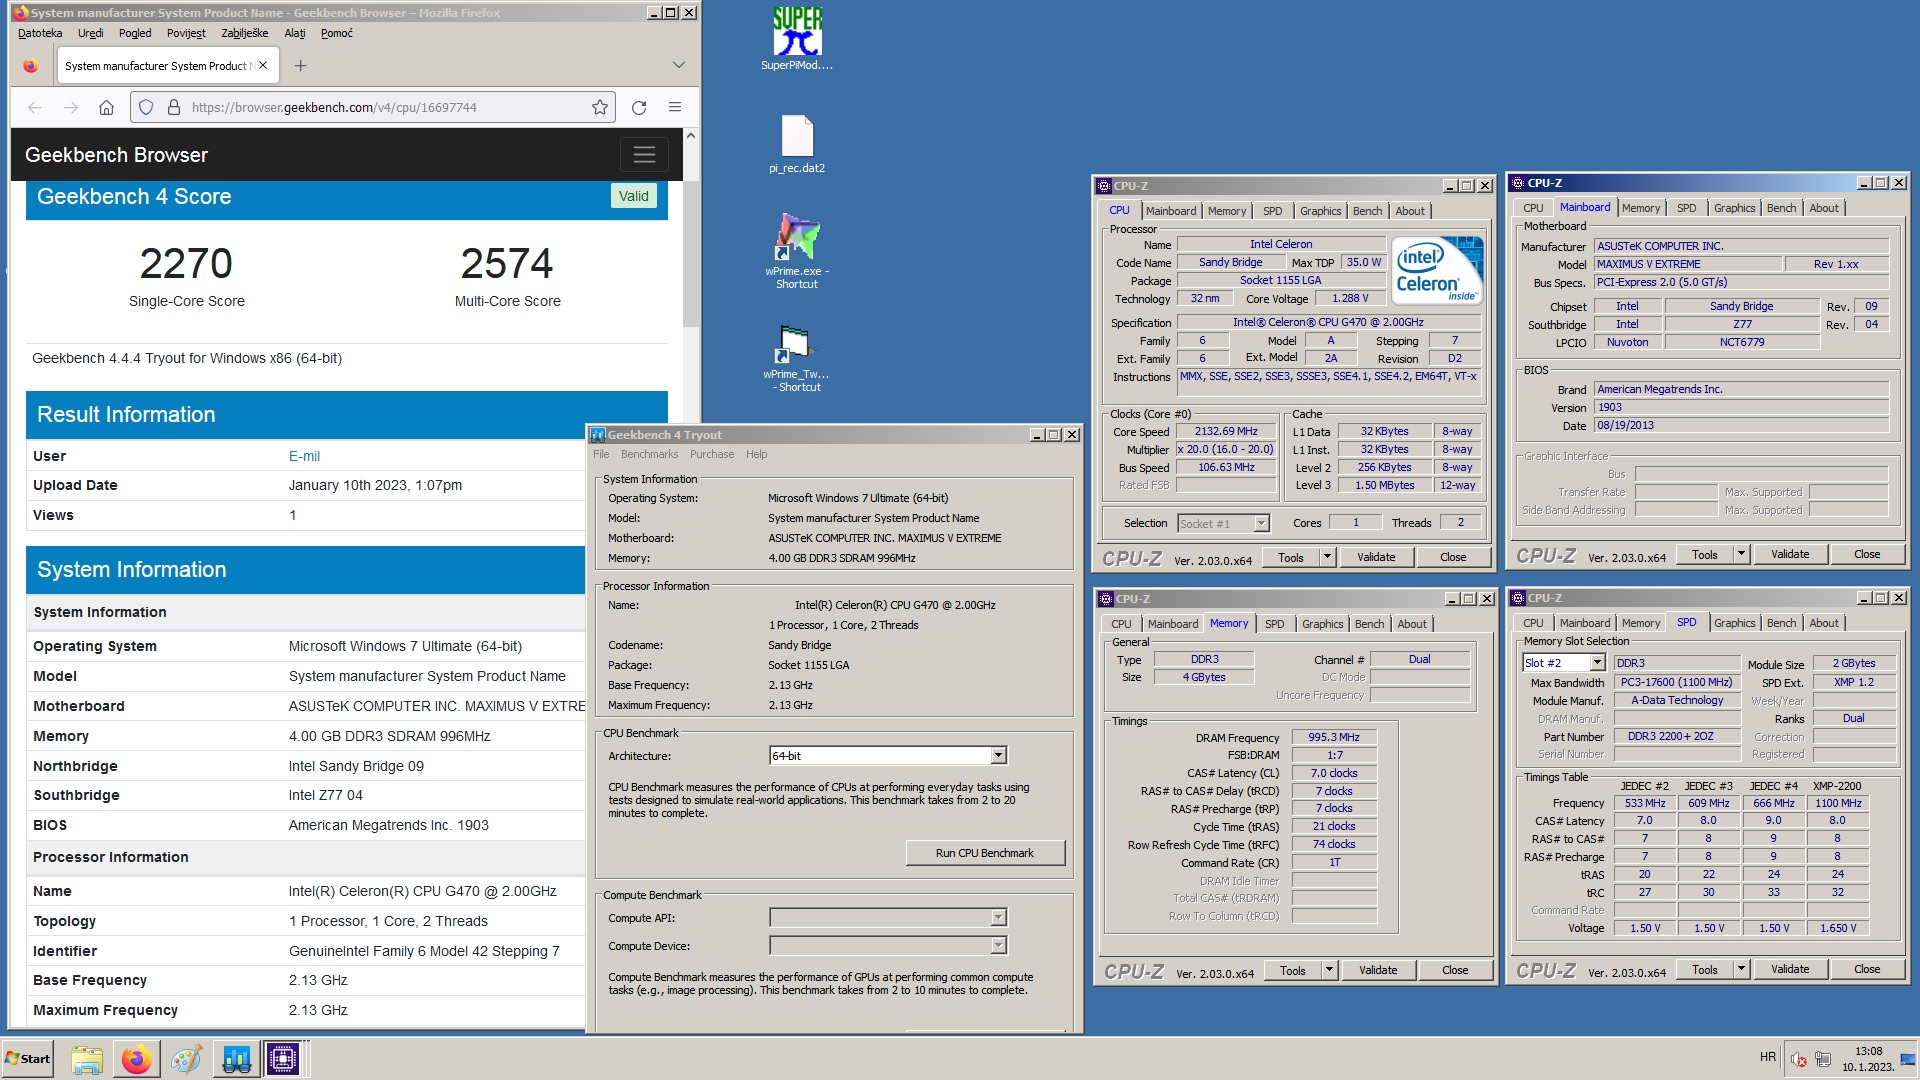
Task: Open Paint-like palette taskbar icon
Action: (186, 1059)
